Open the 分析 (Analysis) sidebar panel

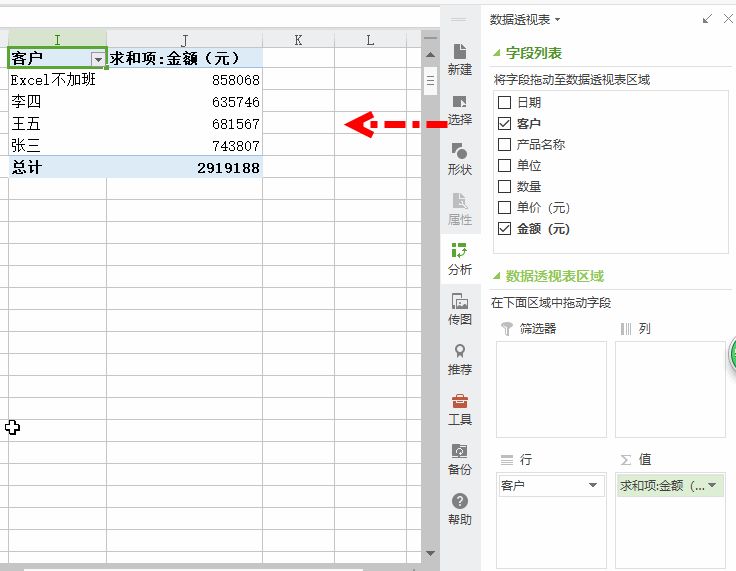tap(459, 258)
